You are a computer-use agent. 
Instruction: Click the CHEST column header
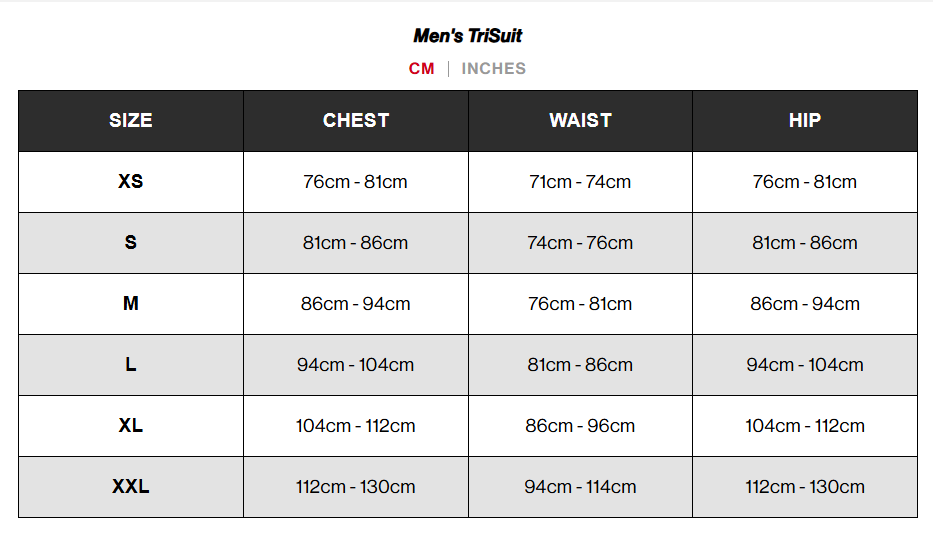click(356, 121)
